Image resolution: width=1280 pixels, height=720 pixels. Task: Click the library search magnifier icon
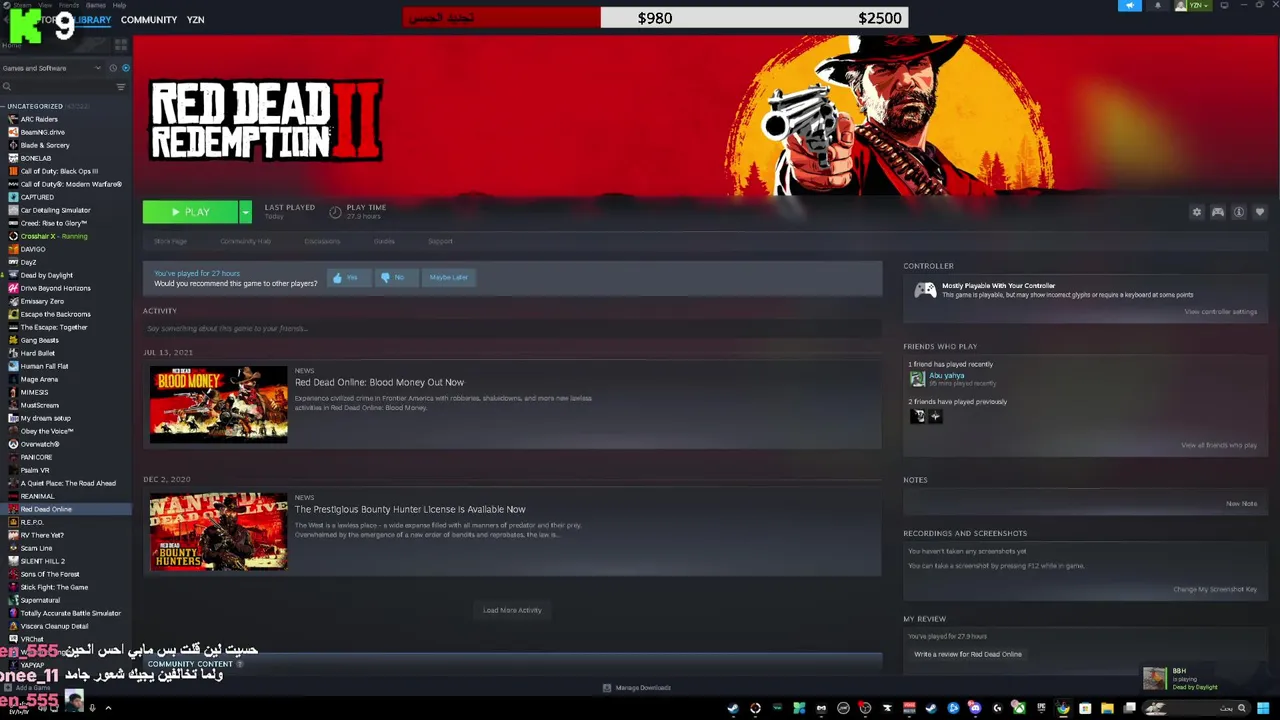click(6, 87)
